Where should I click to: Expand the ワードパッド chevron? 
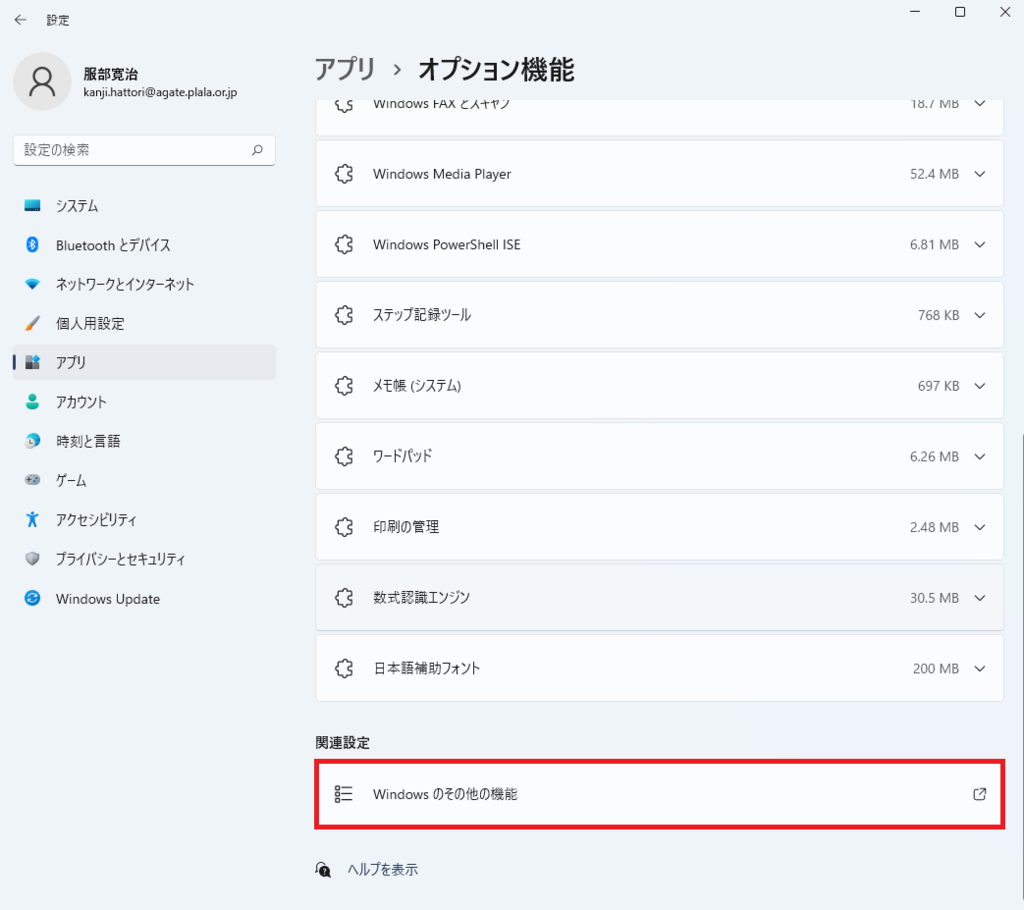980,456
